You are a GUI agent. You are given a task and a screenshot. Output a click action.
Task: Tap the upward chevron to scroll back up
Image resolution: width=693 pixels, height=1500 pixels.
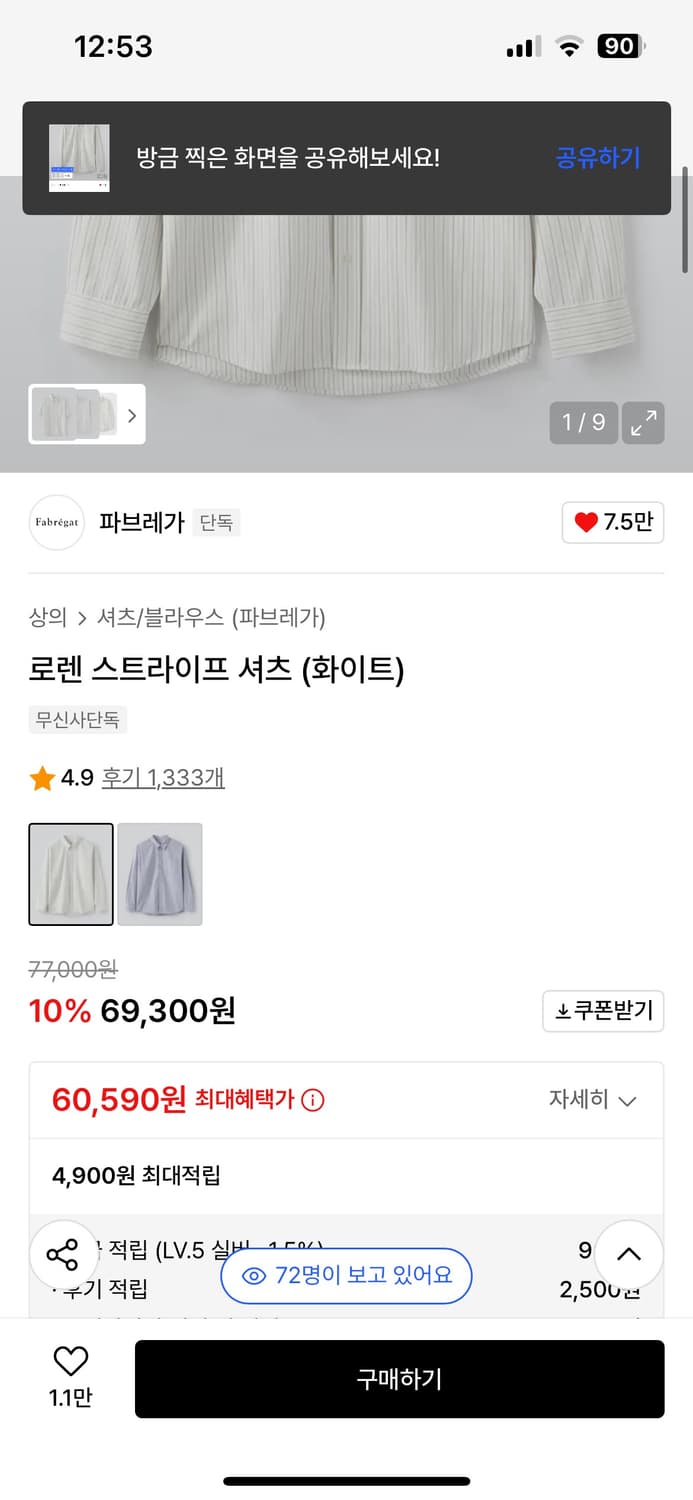pos(628,1253)
